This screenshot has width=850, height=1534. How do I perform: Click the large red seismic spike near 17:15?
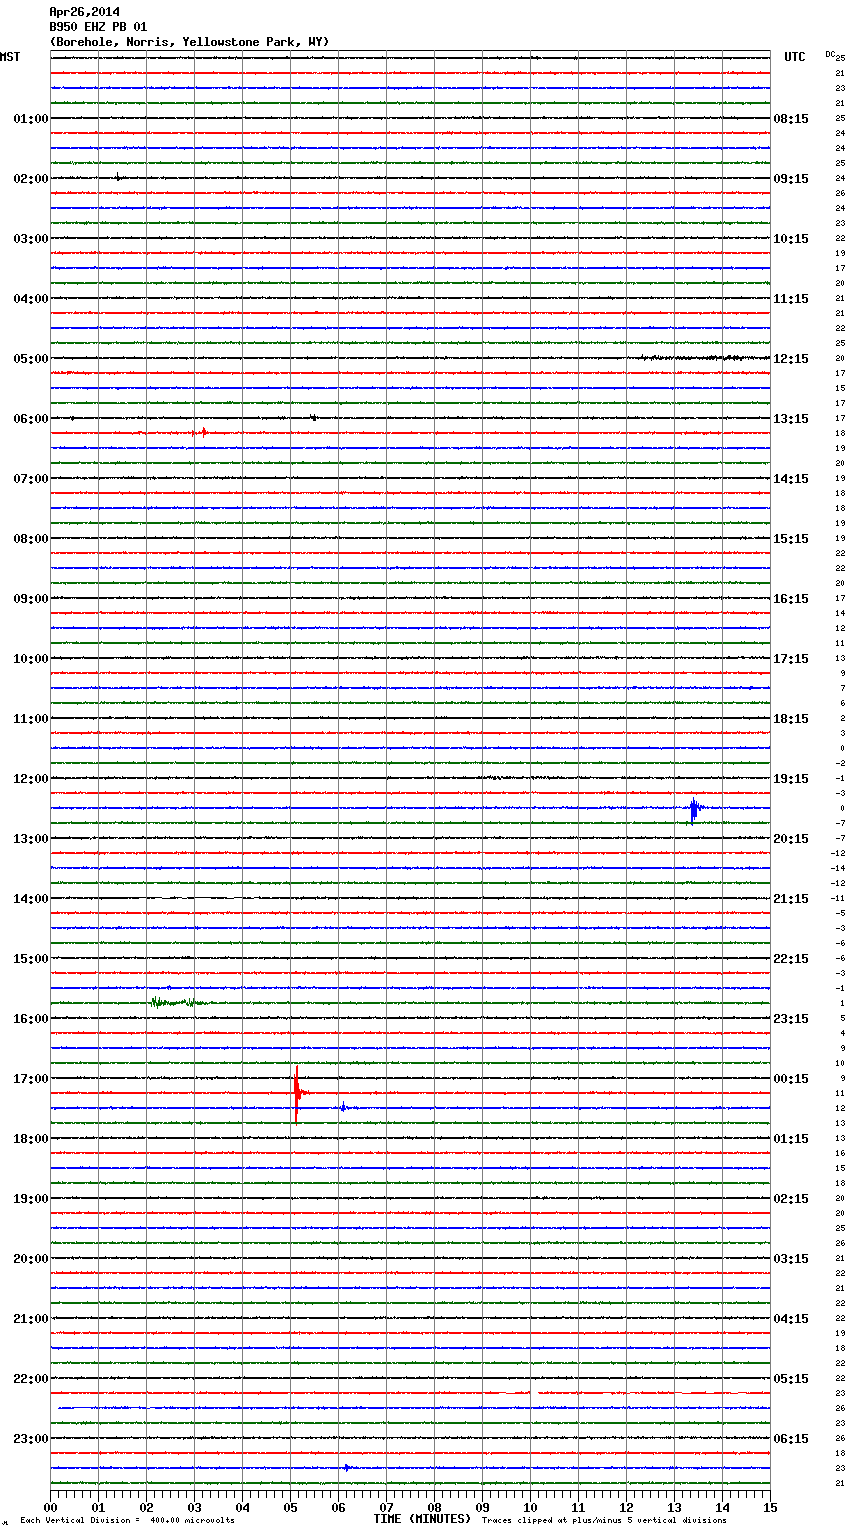(296, 1093)
